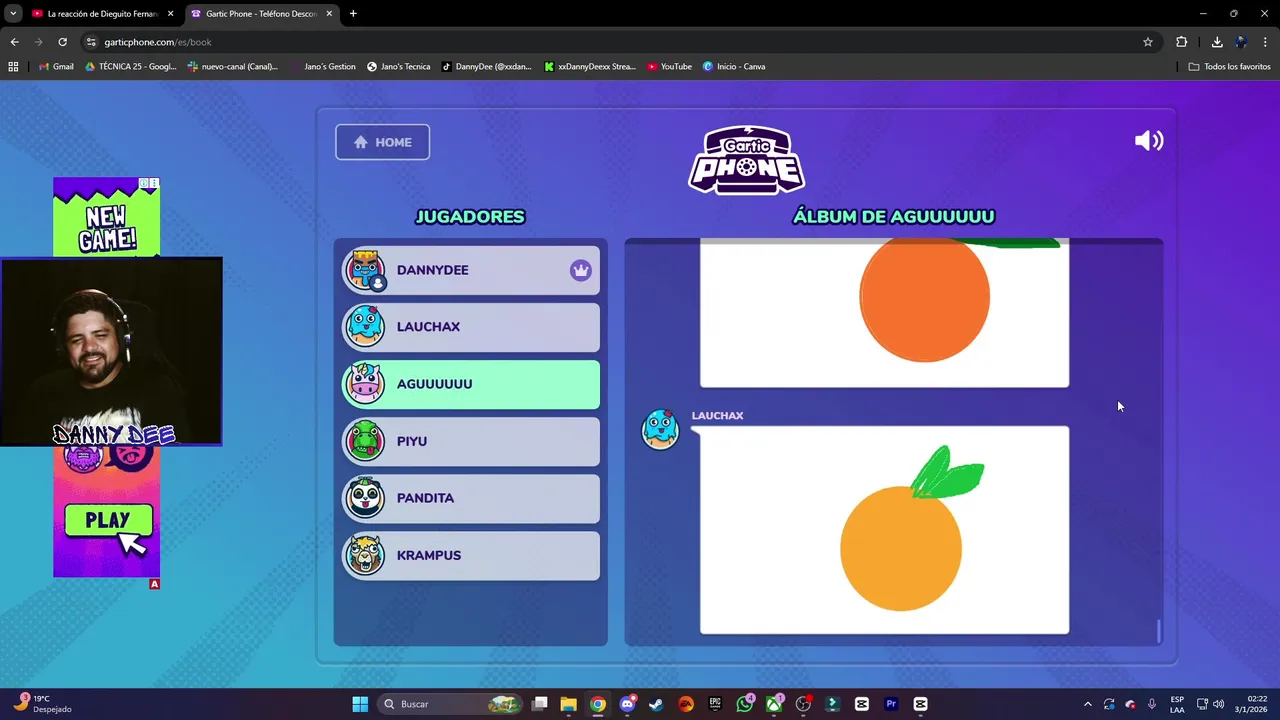Open the system volume icon in the tray
Viewport: 1280px width, 720px height.
coord(1218,704)
